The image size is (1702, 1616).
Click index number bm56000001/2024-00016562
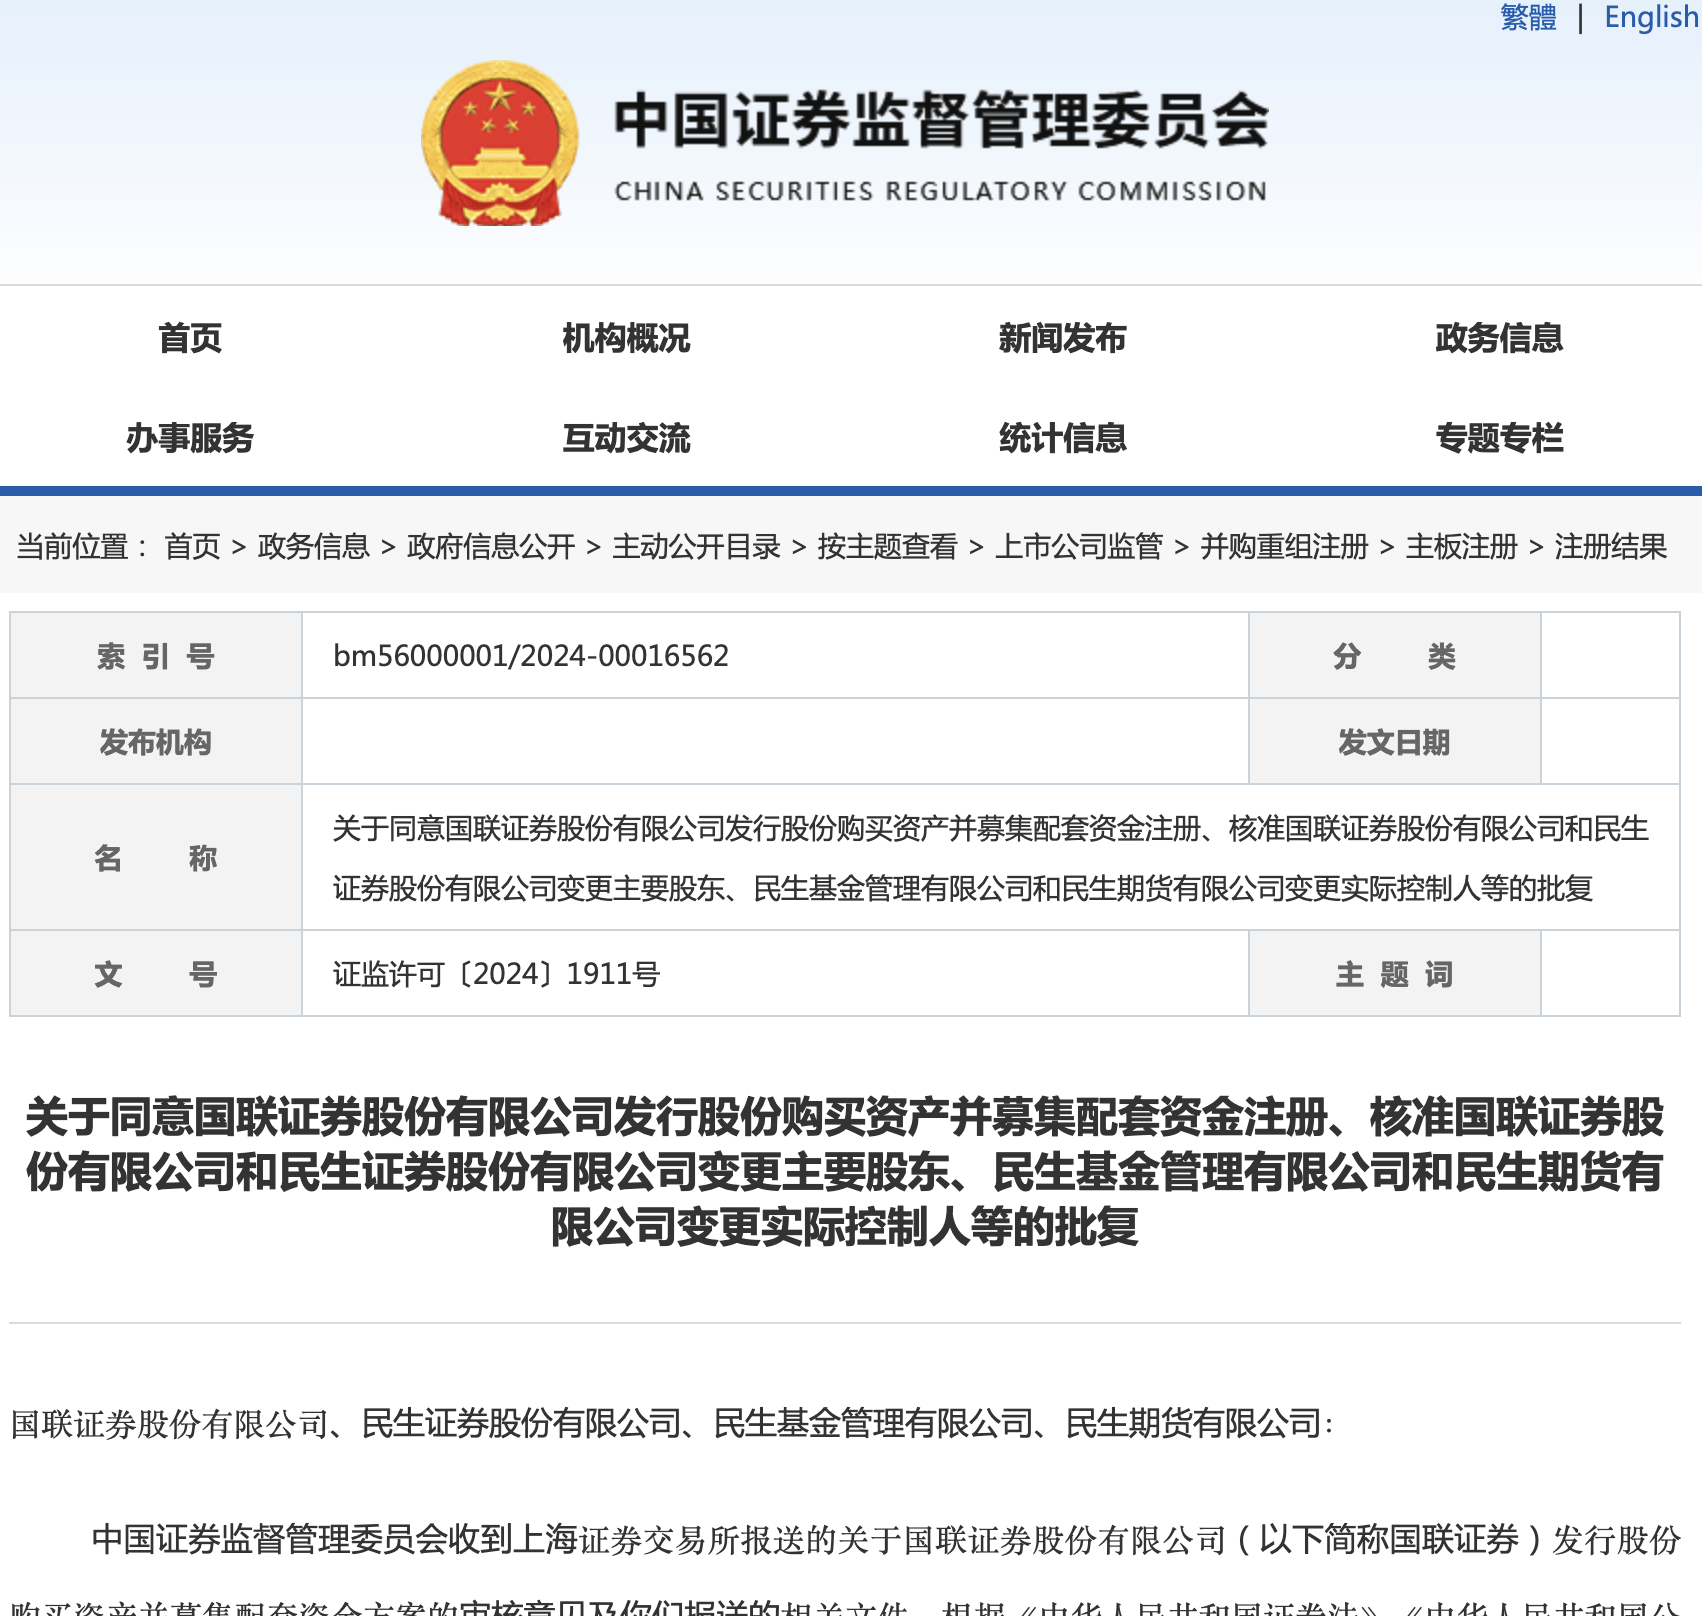click(531, 656)
